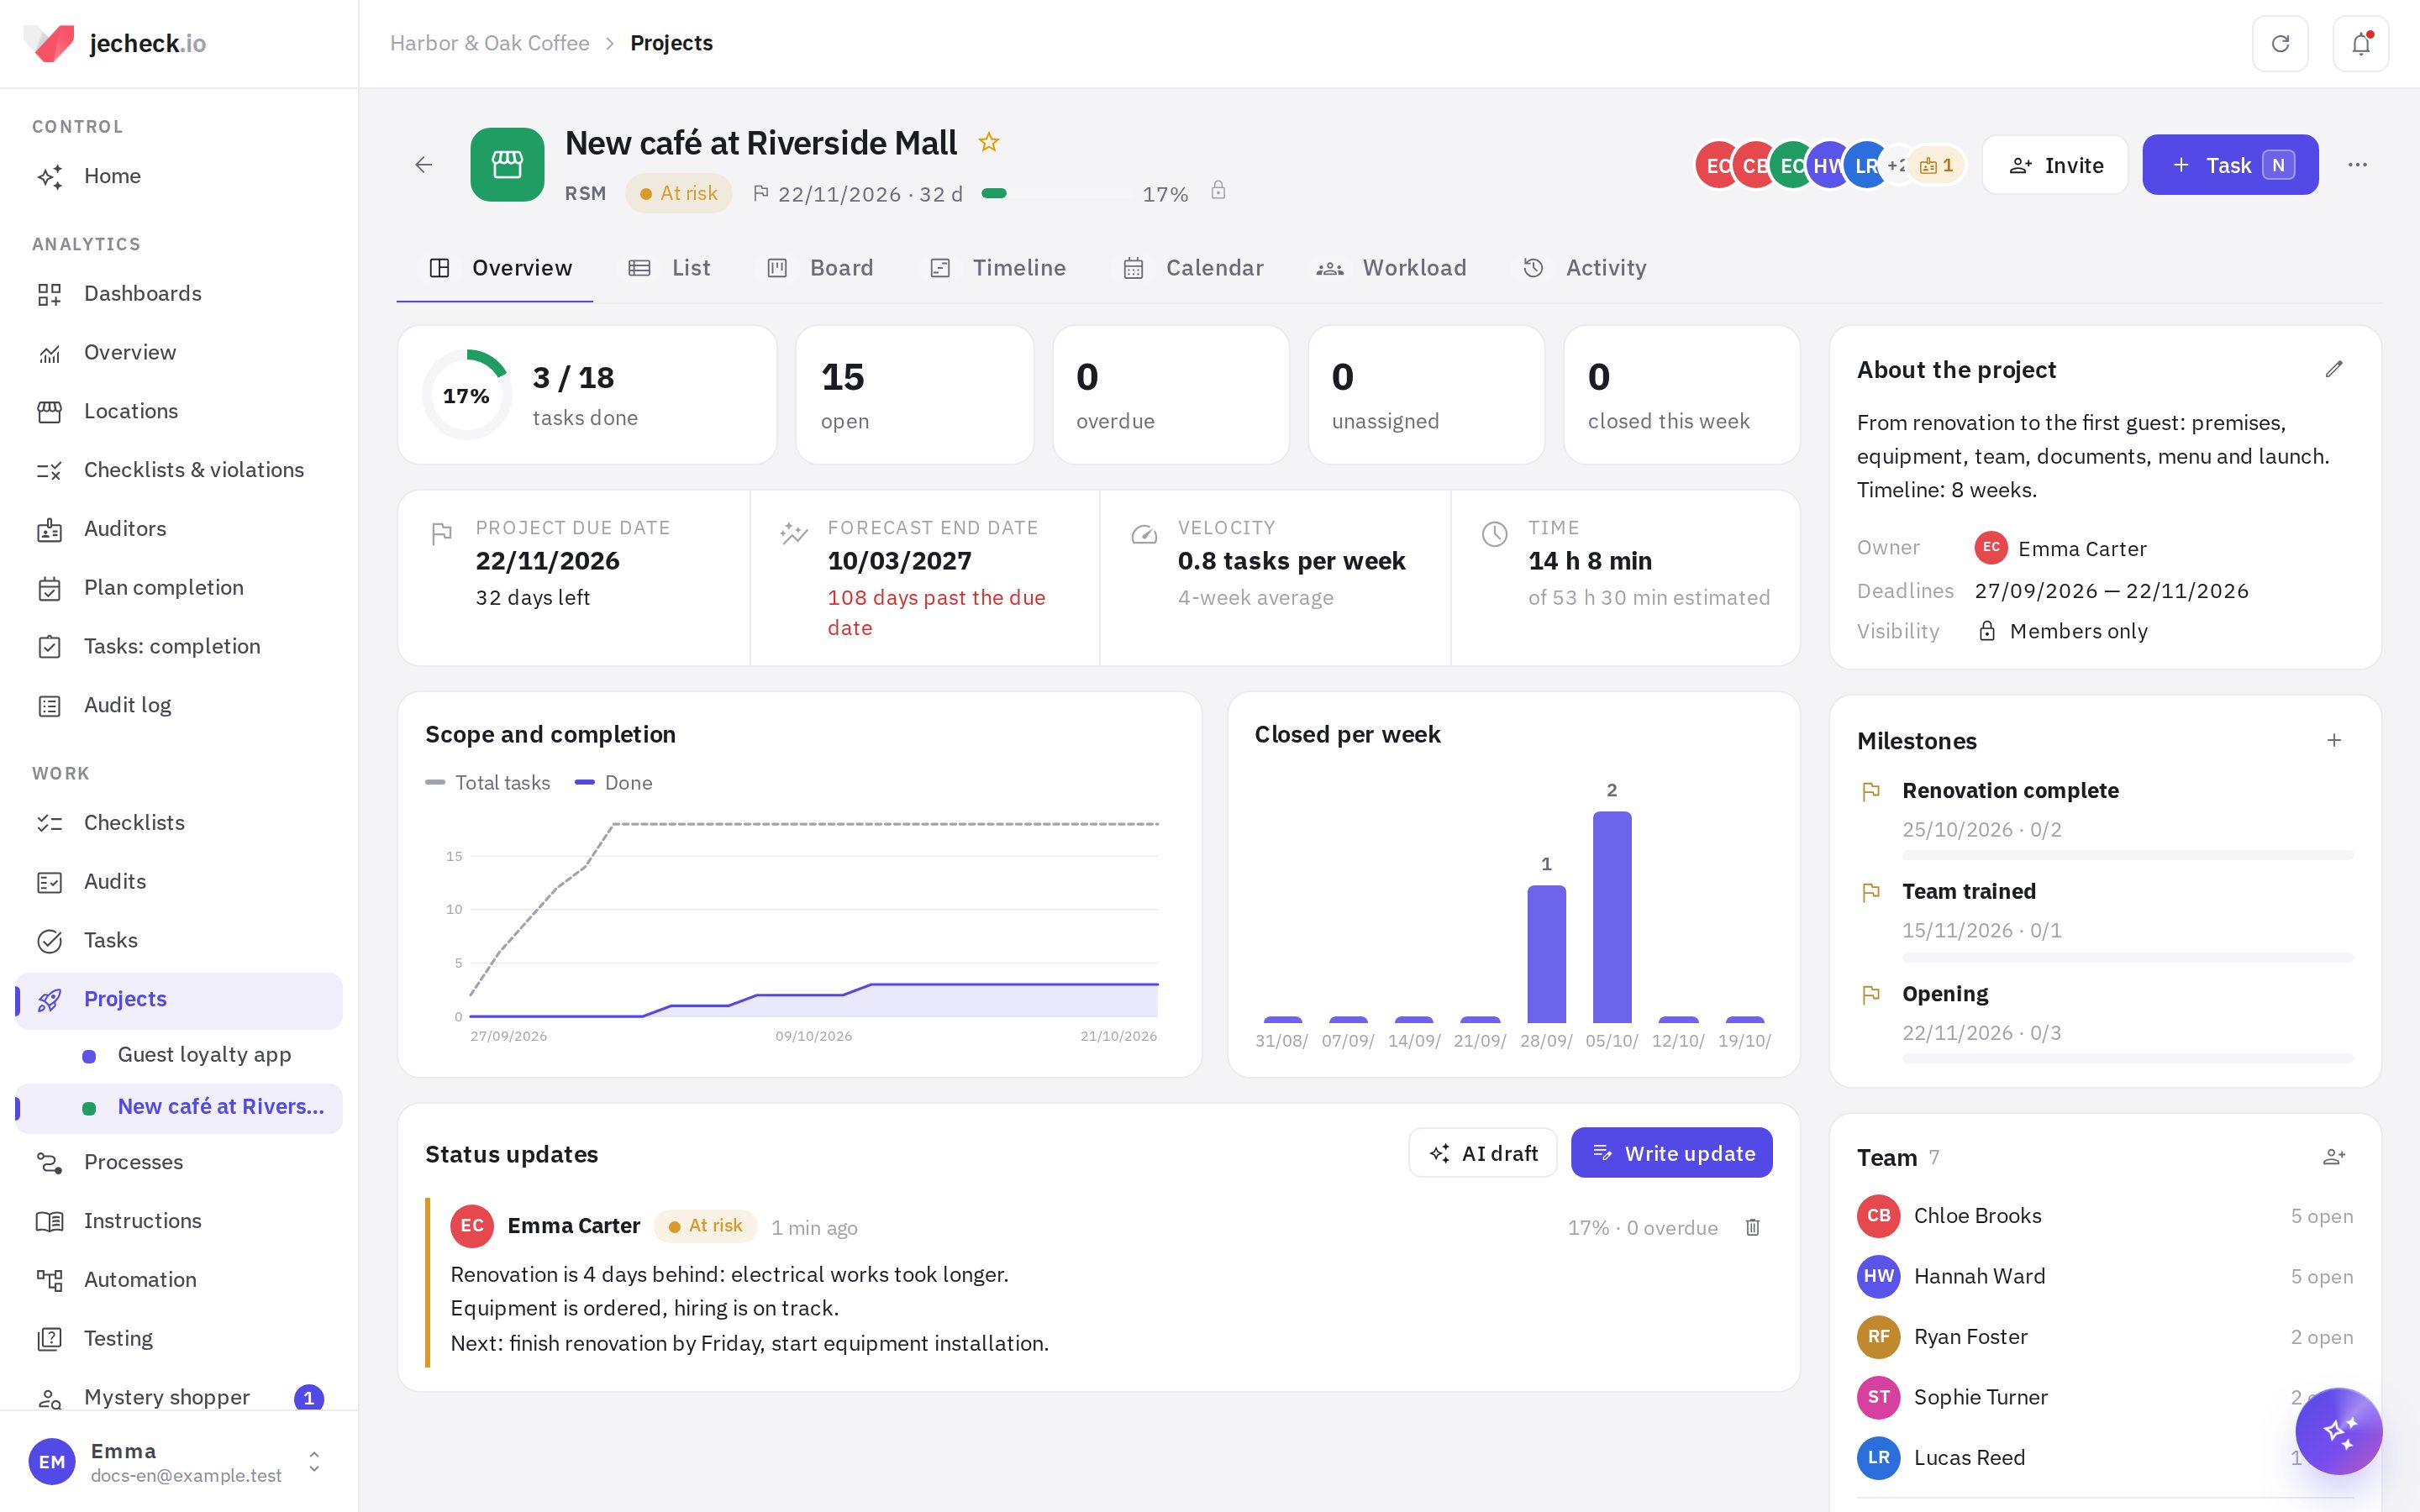Open the floating AI assistant sparkle button

[x=2339, y=1431]
